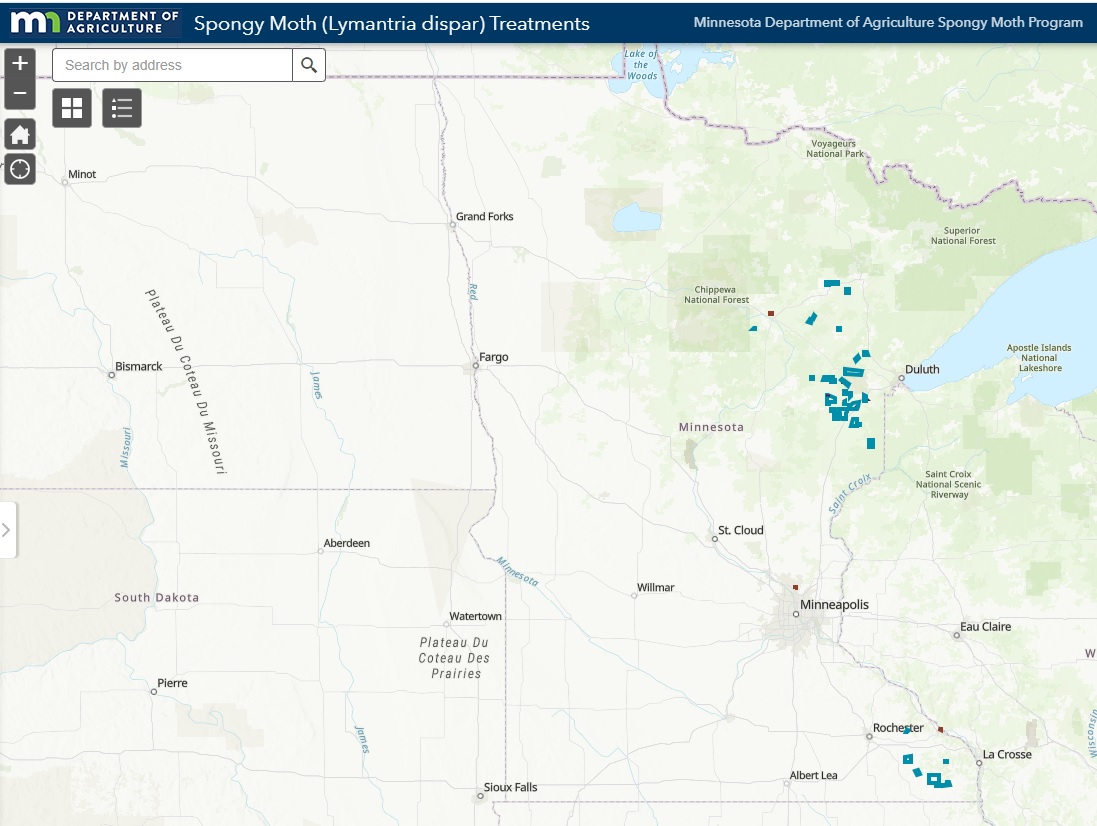The image size is (1097, 826).
Task: Click the Minnesota Department of Agriculture logo
Action: tap(94, 22)
